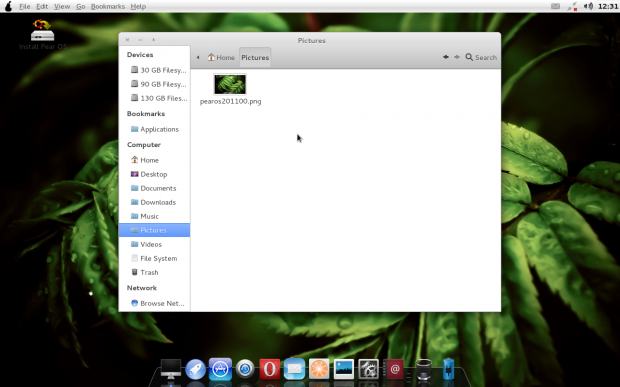
Task: Open the View menu
Action: coord(62,6)
